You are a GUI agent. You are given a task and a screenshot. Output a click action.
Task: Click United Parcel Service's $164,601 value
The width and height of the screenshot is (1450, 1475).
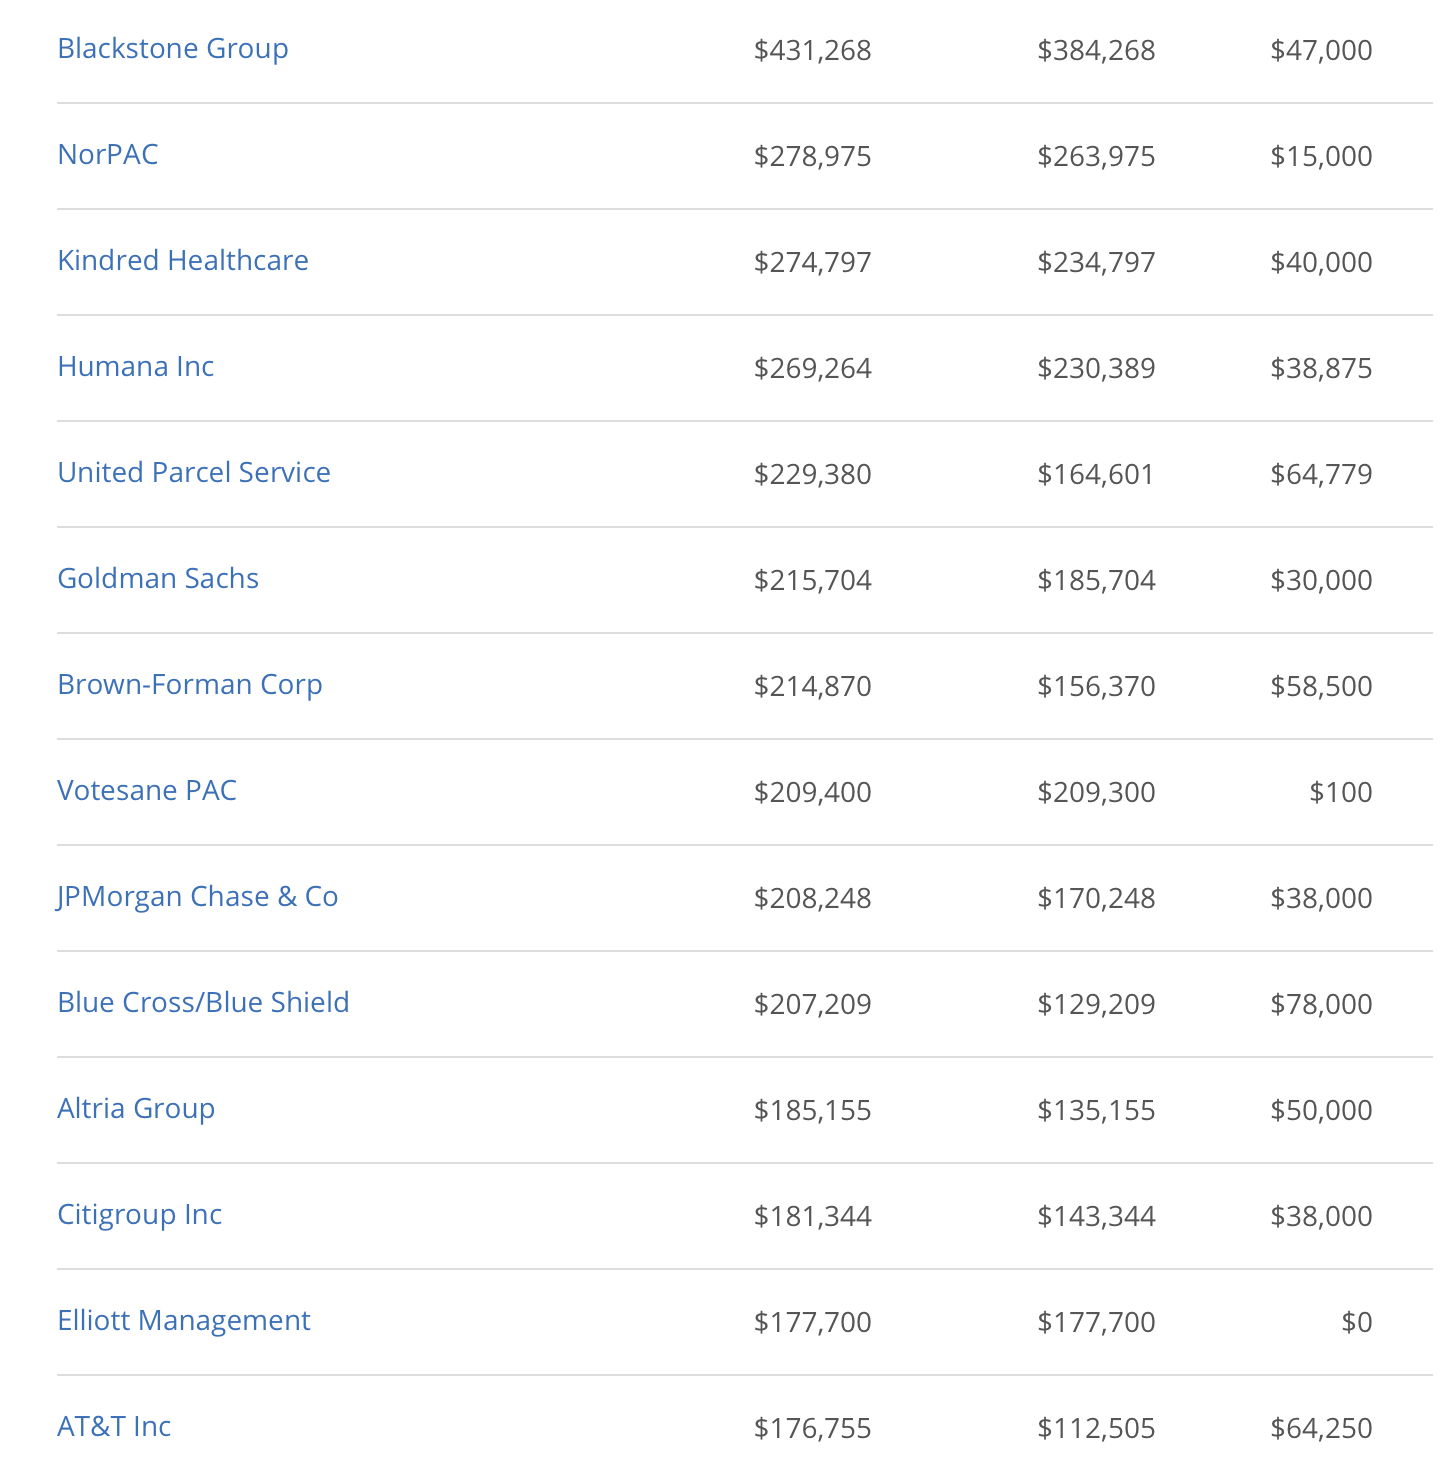pyautogui.click(x=1096, y=474)
